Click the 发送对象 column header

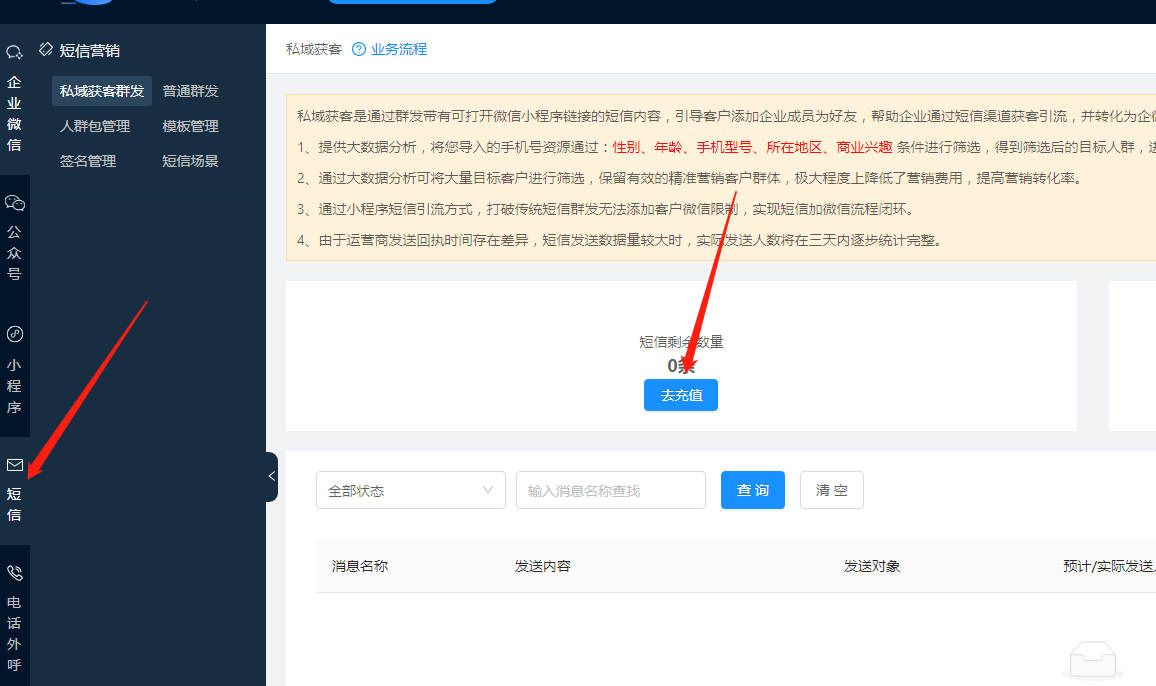pos(872,566)
